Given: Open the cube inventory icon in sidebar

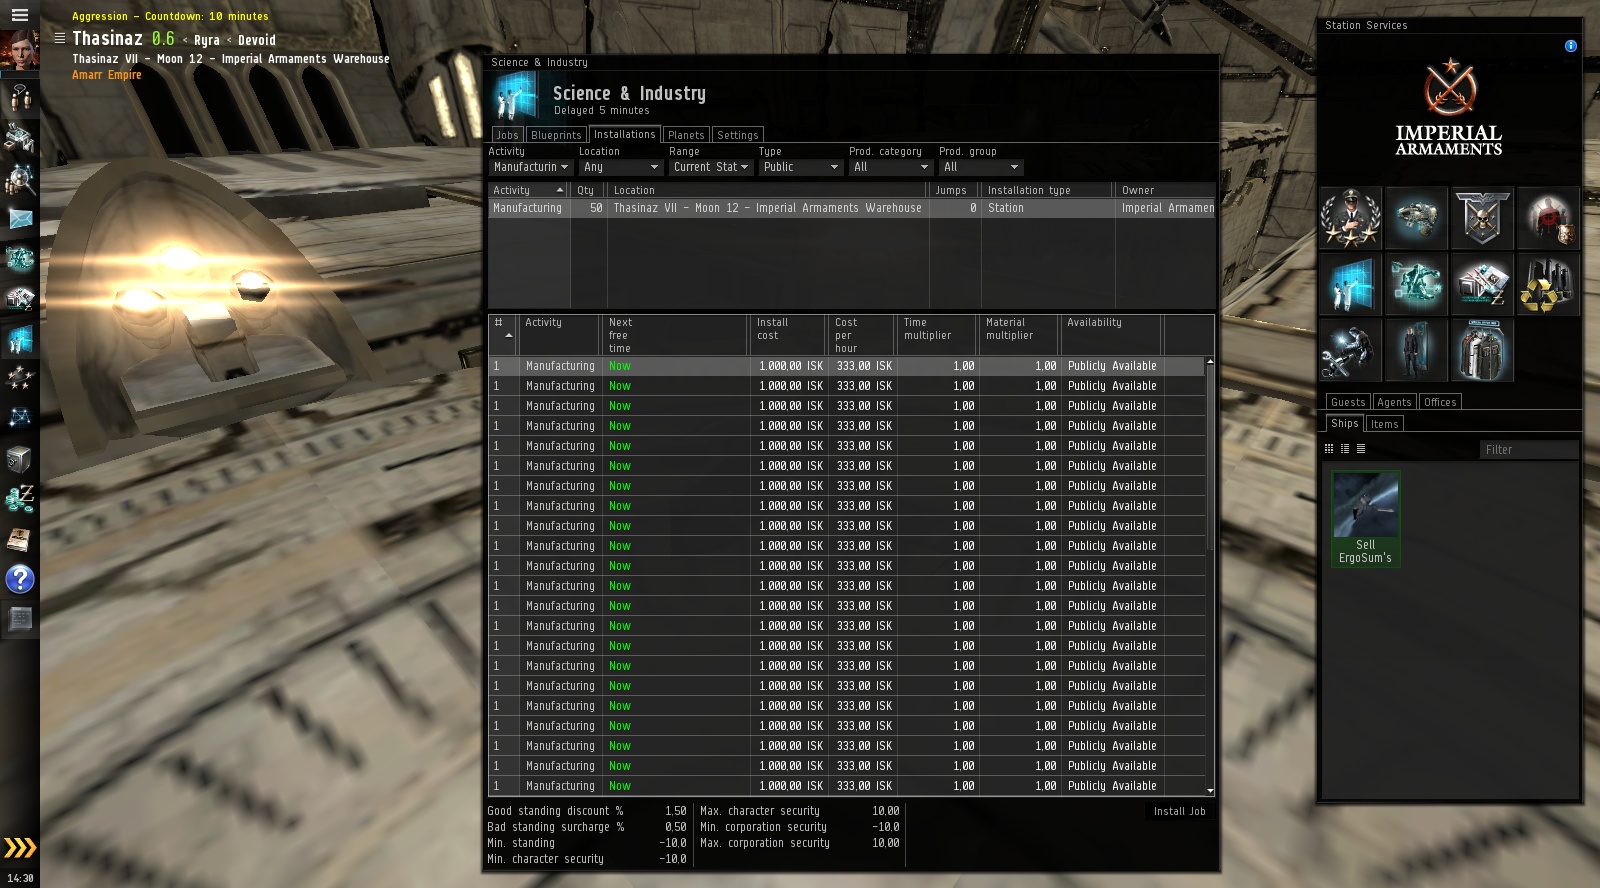Looking at the screenshot, I should pyautogui.click(x=20, y=459).
